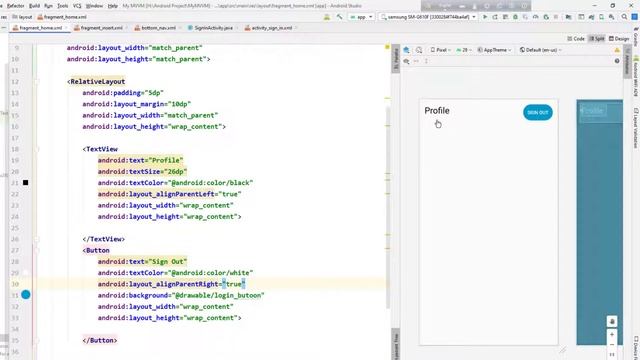This screenshot has width=640, height=360.
Task: Click the Project Structure icon in toolbar
Action: pyautogui.click(x=568, y=17)
